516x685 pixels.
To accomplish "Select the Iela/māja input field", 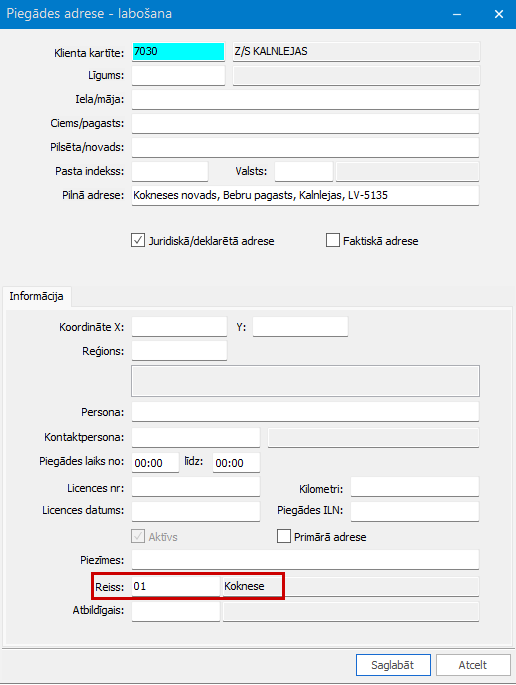I will pos(305,100).
